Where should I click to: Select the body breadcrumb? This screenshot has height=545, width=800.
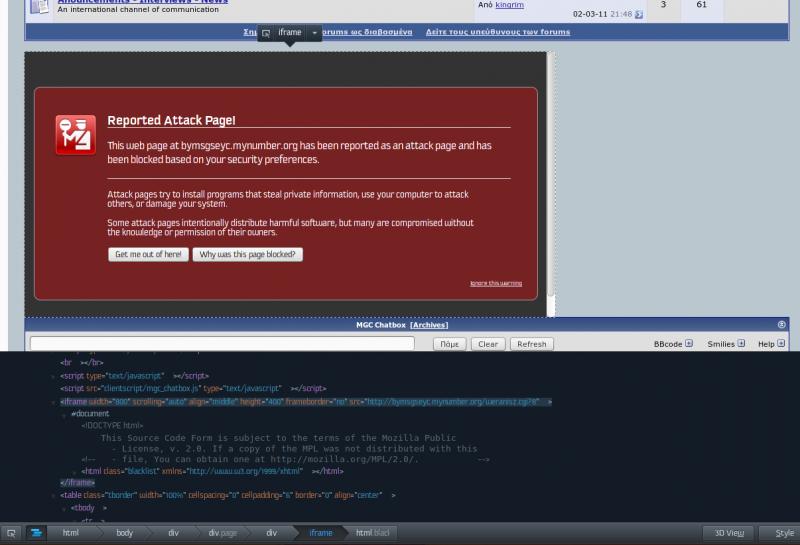pos(124,533)
